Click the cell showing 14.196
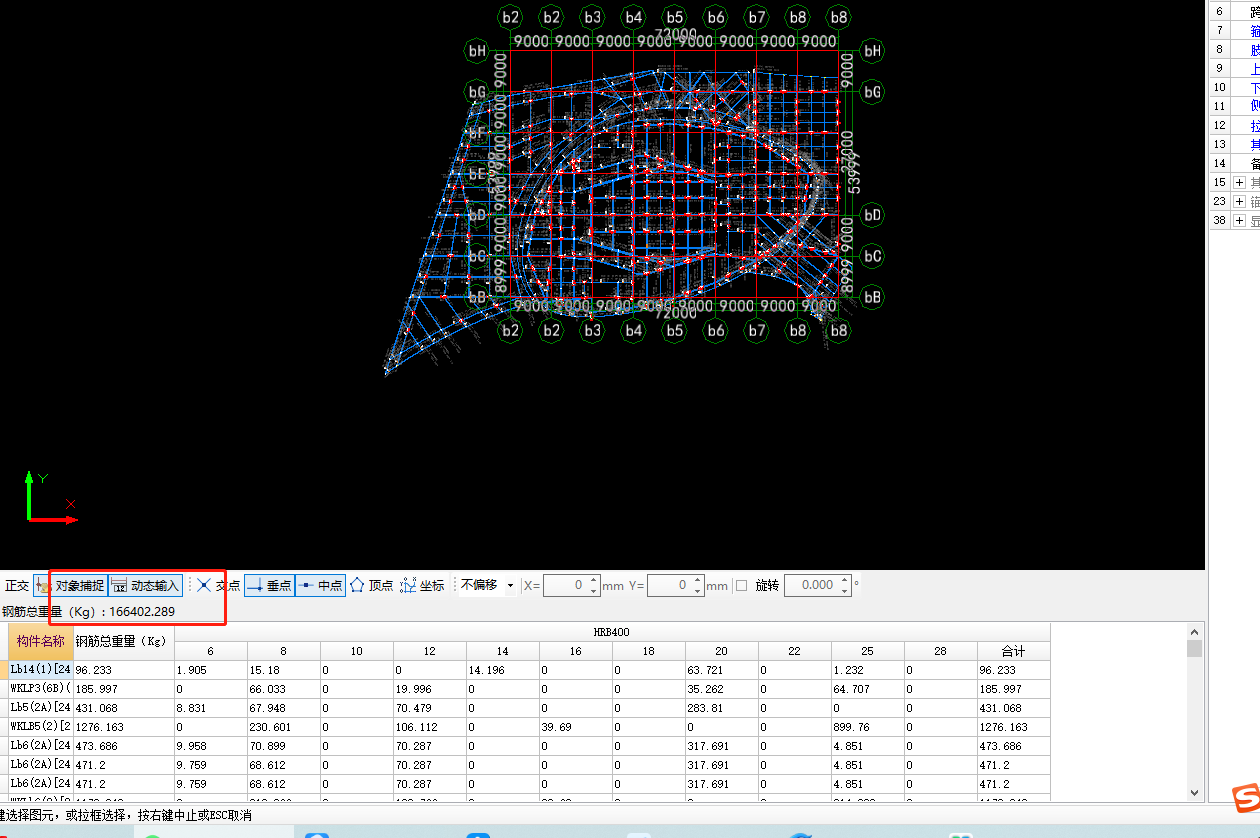1260x838 pixels. (x=503, y=670)
